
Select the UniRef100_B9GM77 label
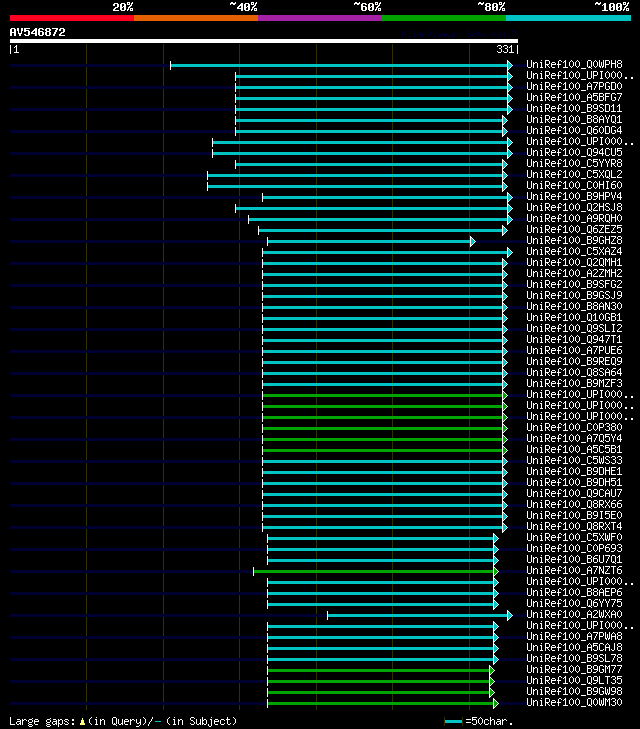(574, 669)
